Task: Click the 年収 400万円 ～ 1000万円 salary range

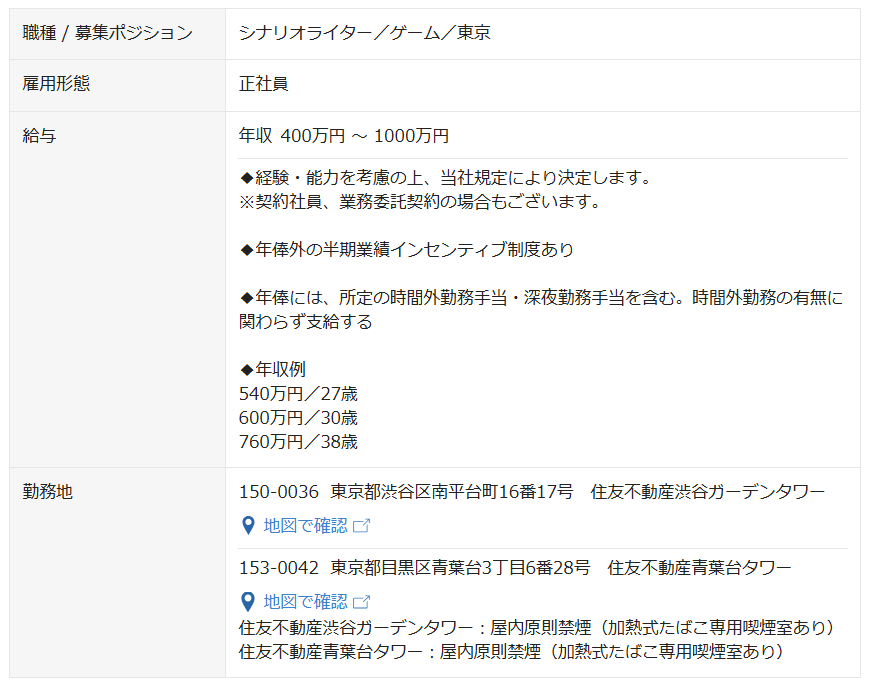Action: [343, 136]
